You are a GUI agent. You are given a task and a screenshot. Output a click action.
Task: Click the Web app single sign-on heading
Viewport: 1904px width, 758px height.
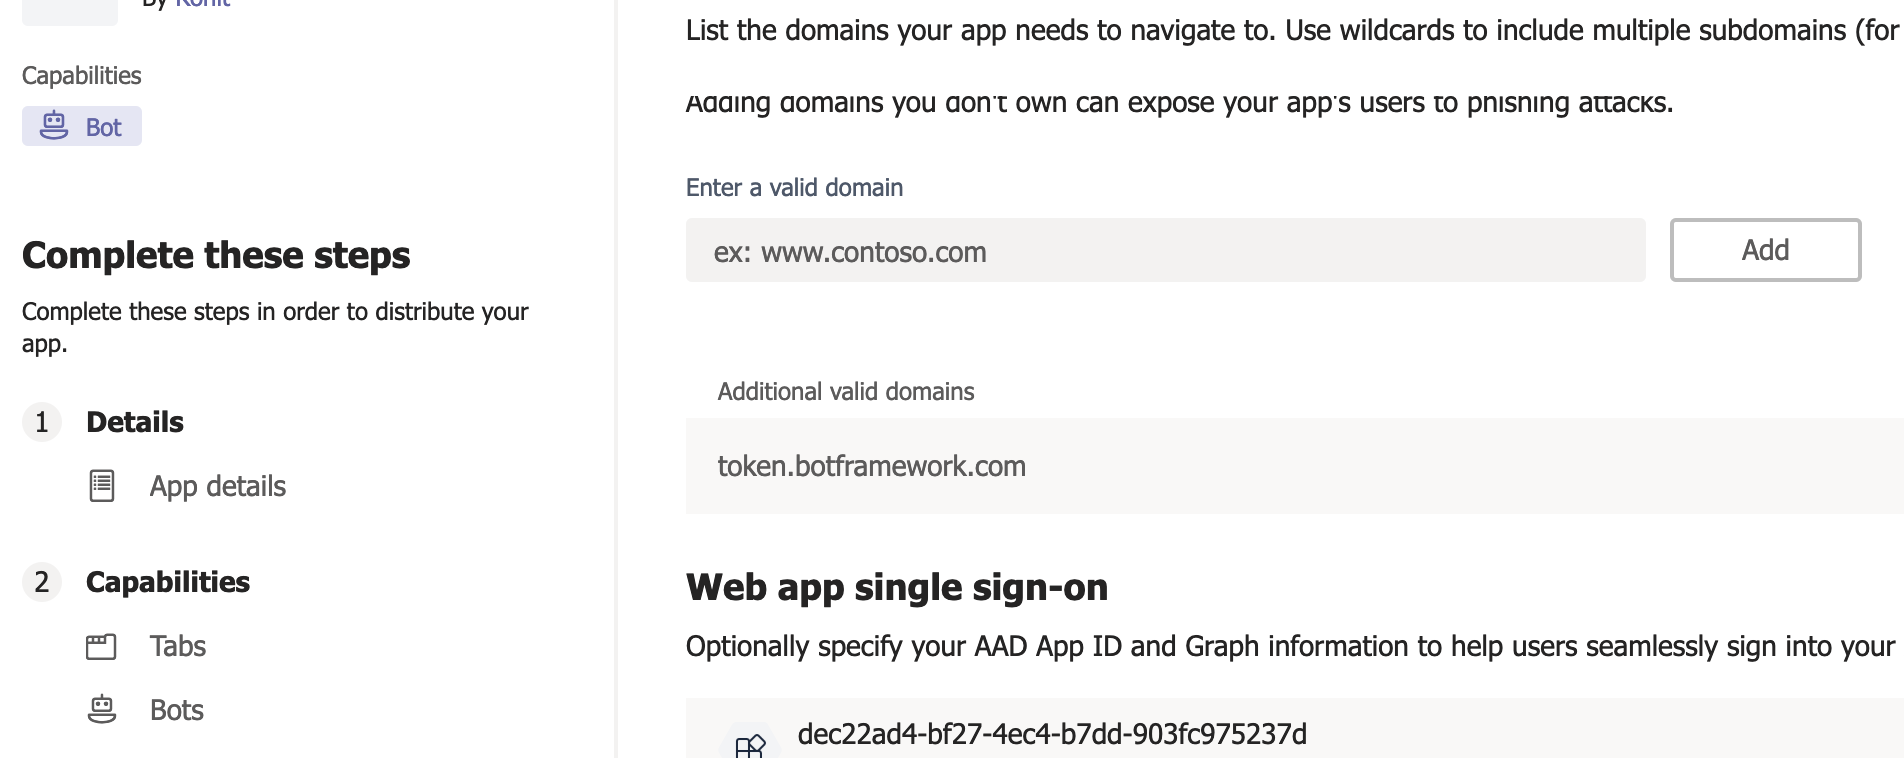point(896,588)
